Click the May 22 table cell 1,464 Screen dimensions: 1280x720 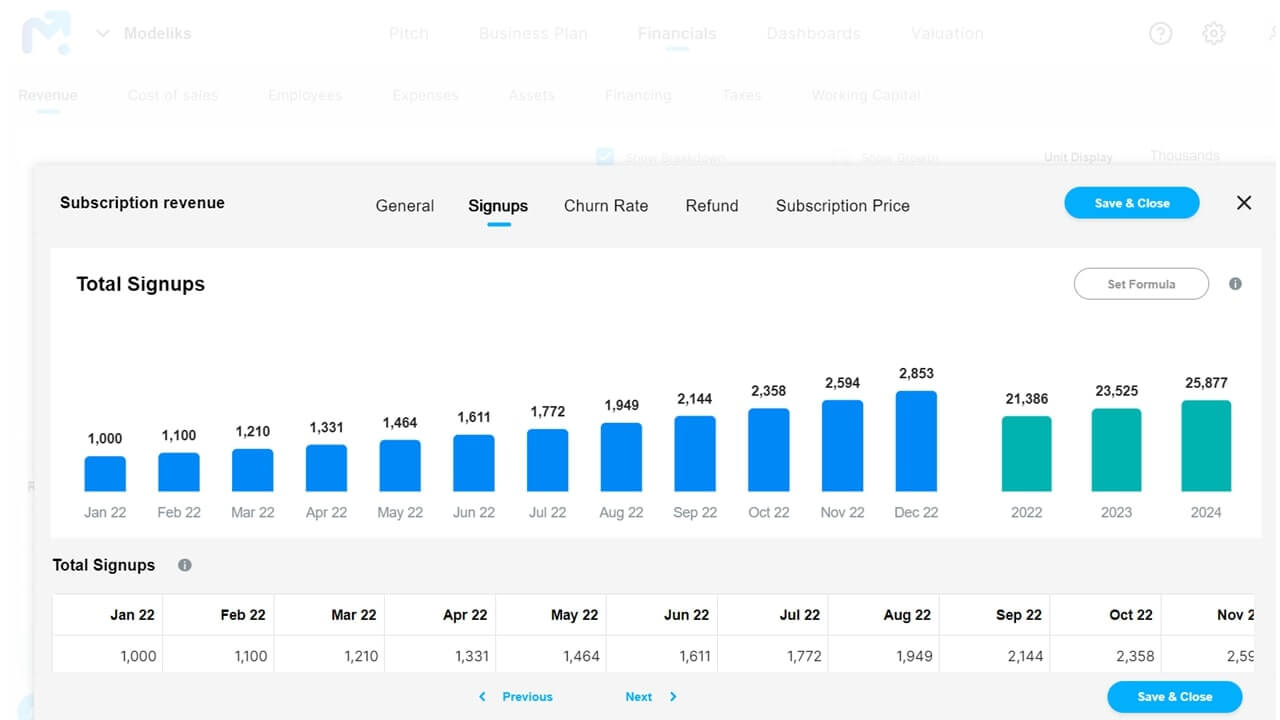[x=551, y=656]
